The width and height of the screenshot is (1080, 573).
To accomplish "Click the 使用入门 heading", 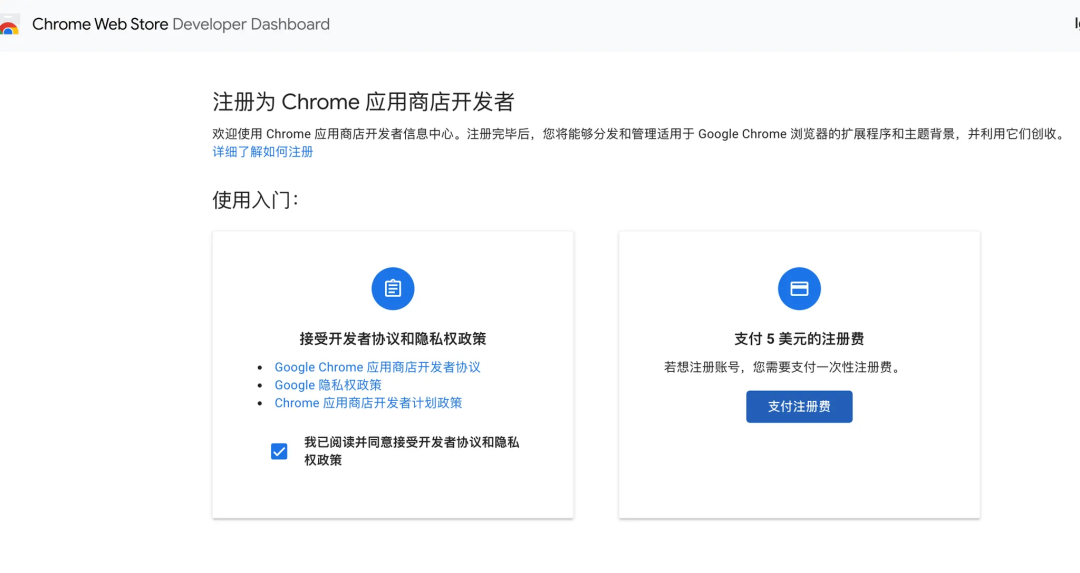I will click(x=256, y=200).
